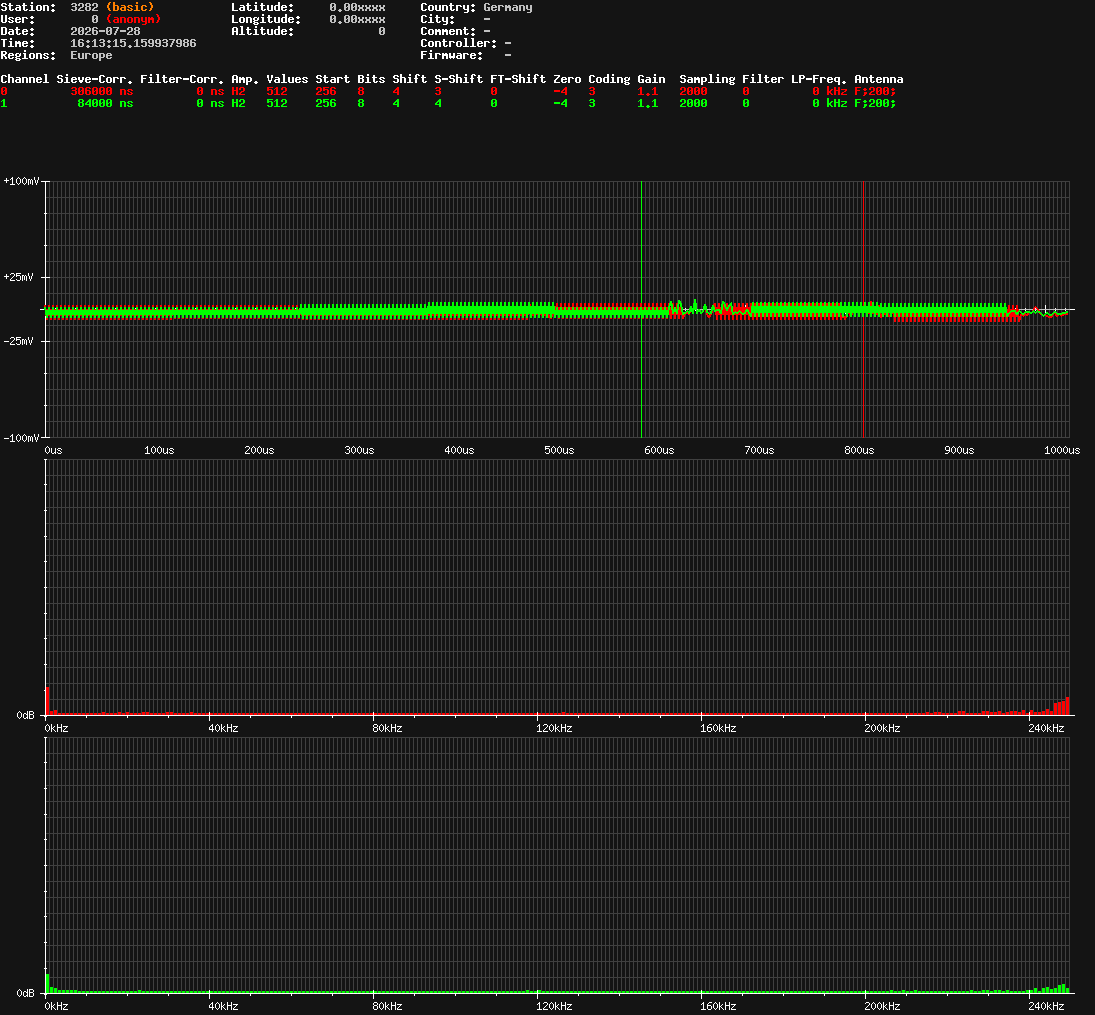
Task: Click the green vertical marker line in waveform
Action: (641, 309)
